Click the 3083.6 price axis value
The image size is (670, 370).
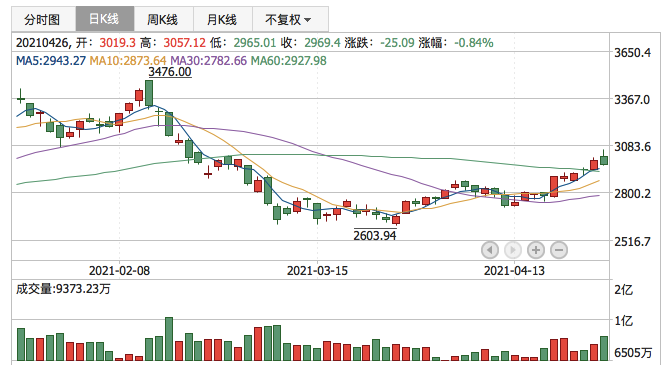(632, 147)
